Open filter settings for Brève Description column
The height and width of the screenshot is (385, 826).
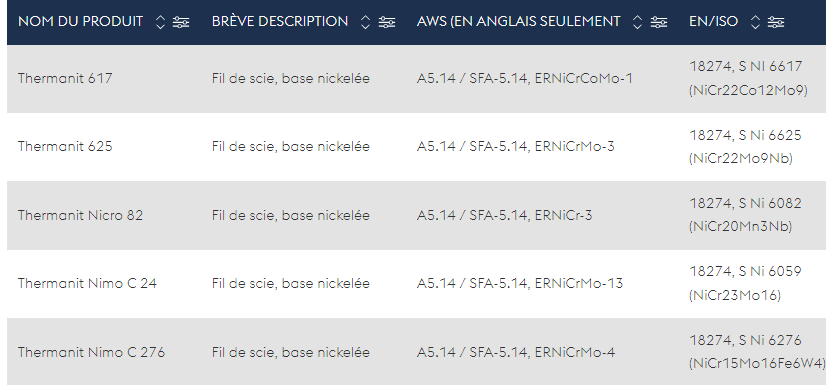387,22
